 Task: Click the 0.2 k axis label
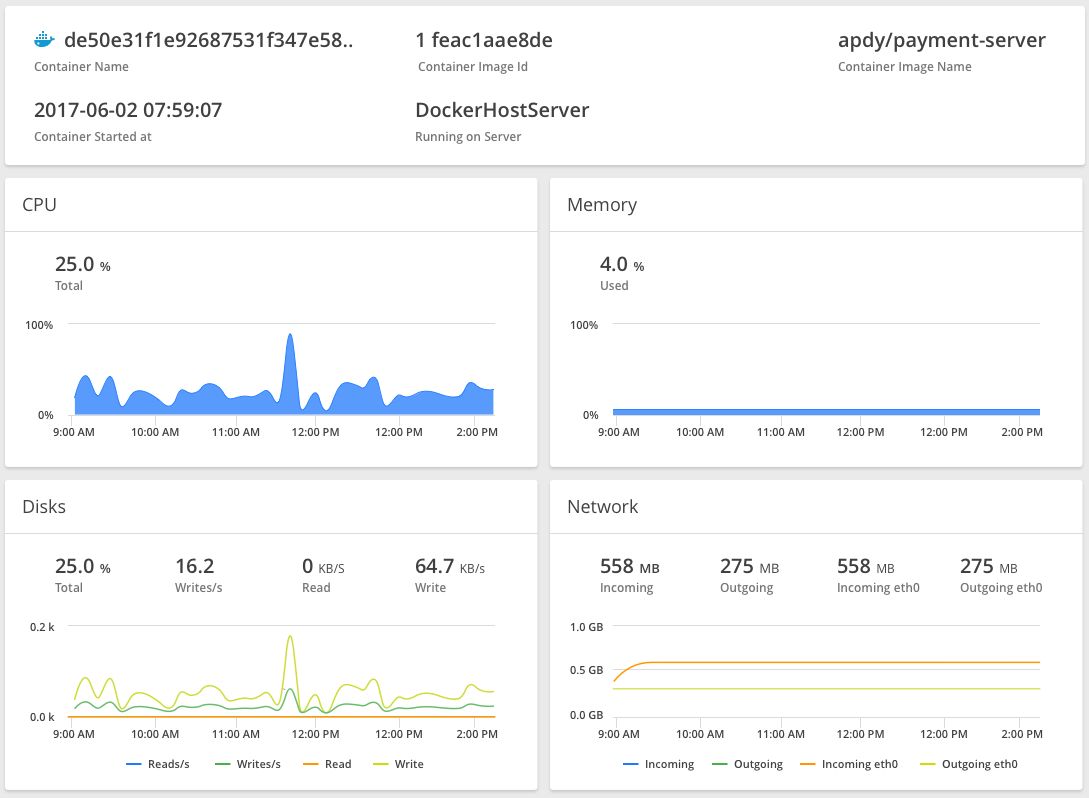click(42, 627)
